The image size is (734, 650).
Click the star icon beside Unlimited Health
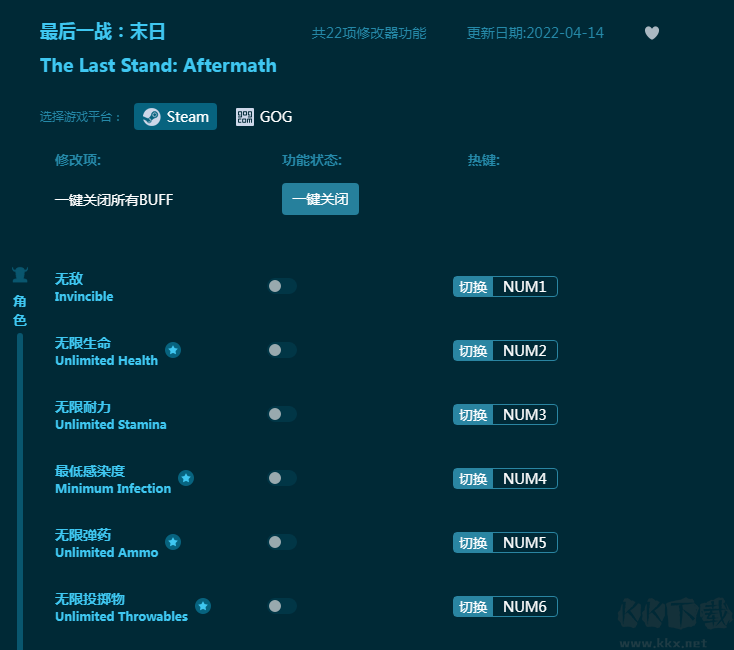click(x=173, y=350)
